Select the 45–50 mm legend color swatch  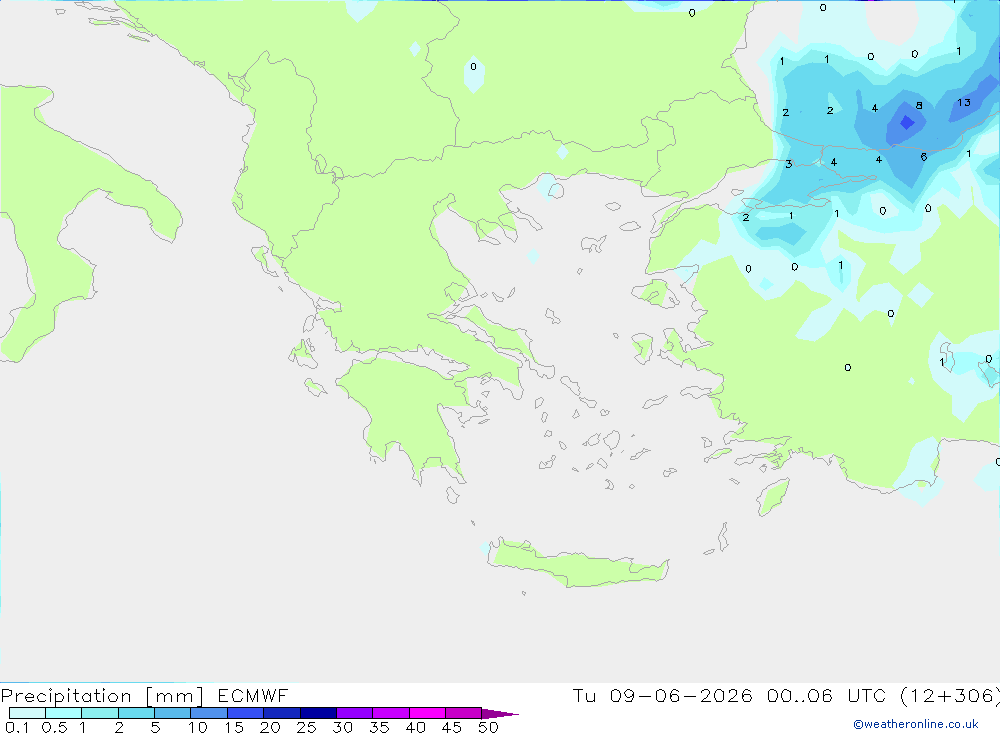pos(464,713)
